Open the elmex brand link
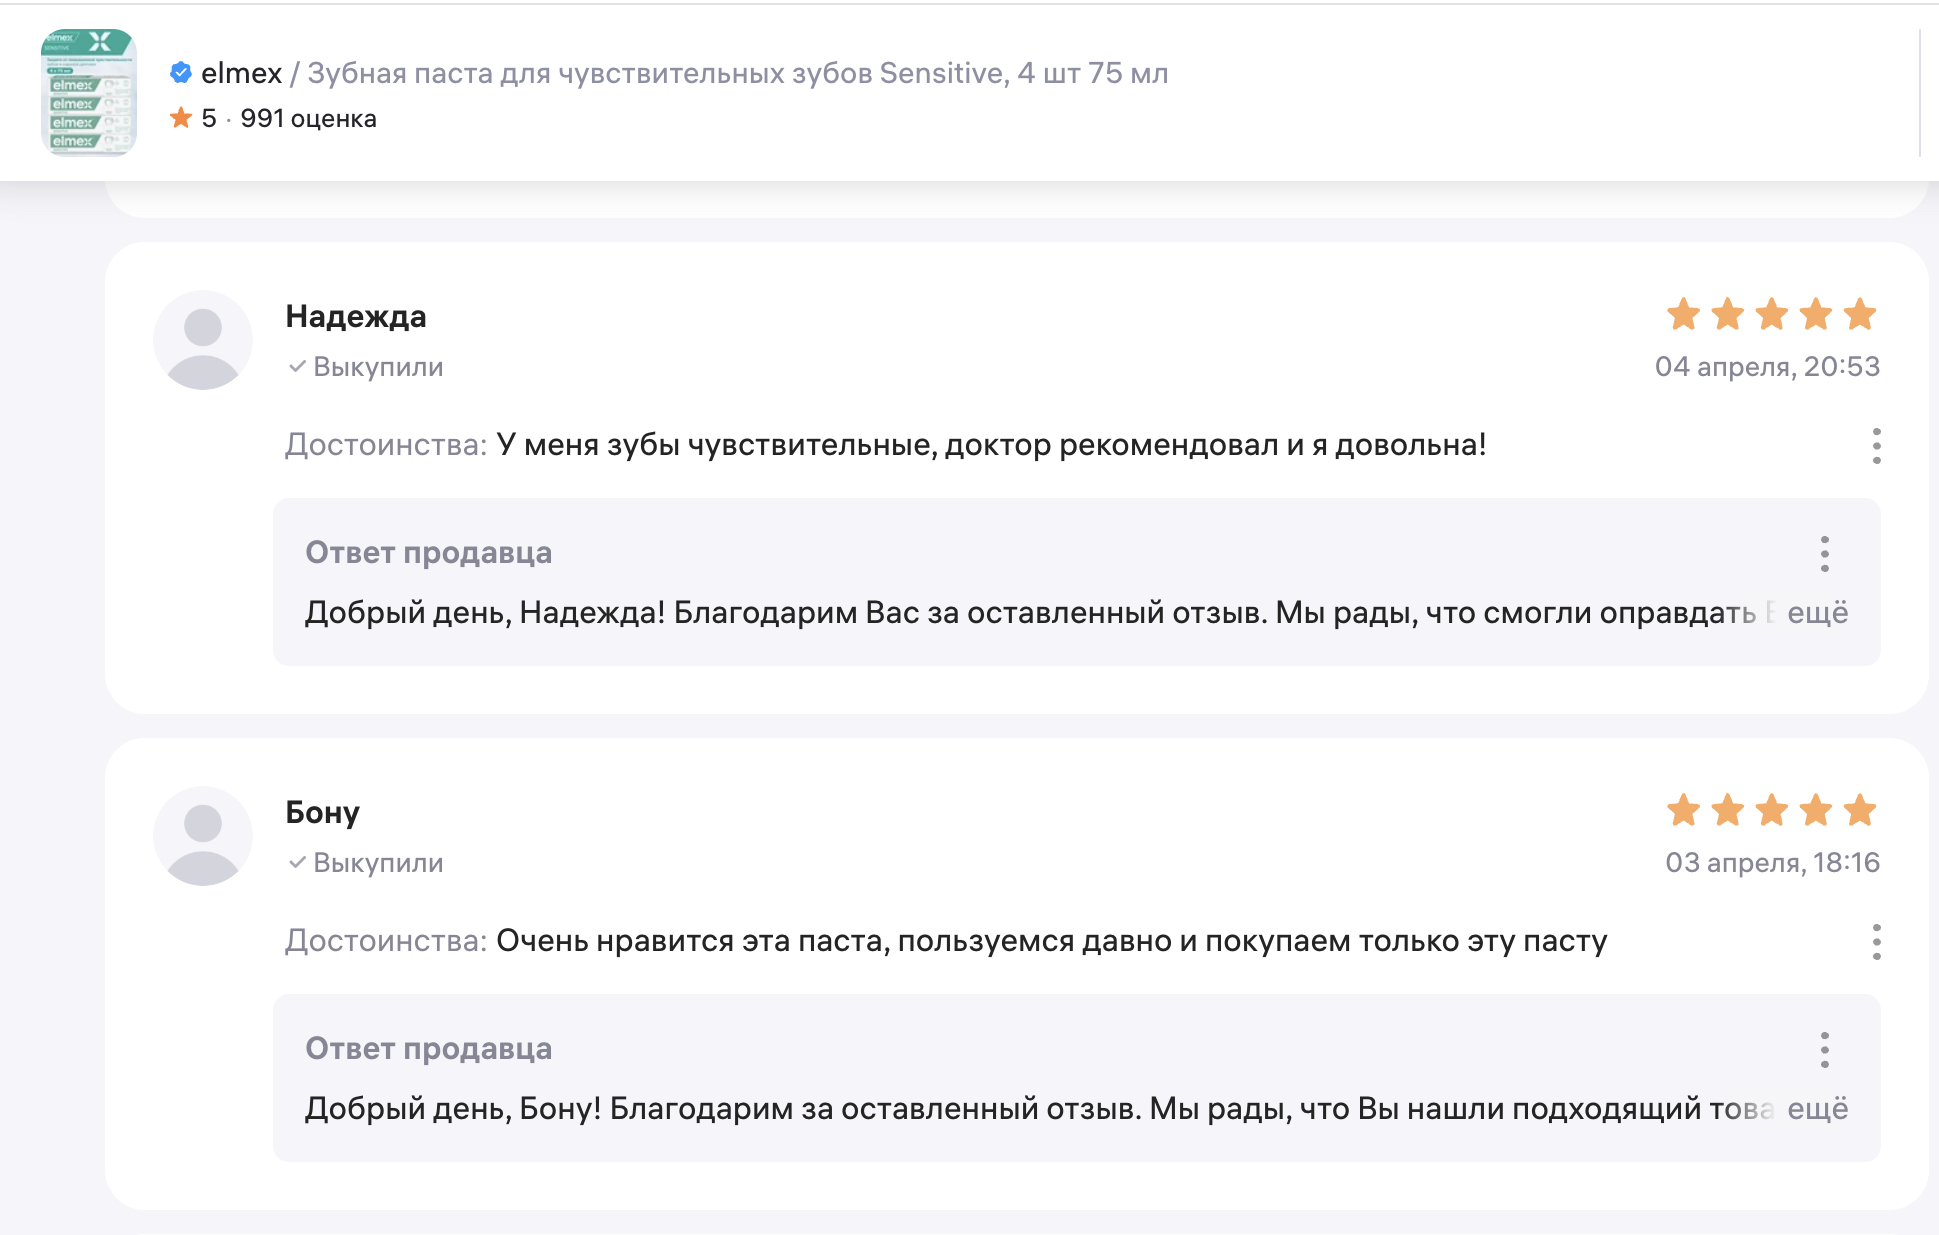This screenshot has width=1939, height=1235. pos(241,73)
